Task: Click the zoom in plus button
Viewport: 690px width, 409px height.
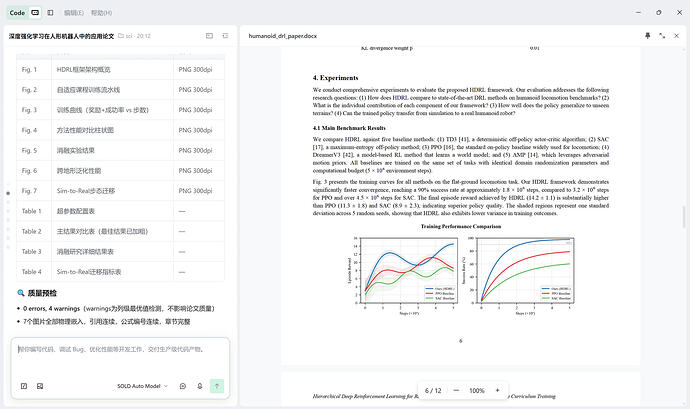Action: [x=498, y=391]
